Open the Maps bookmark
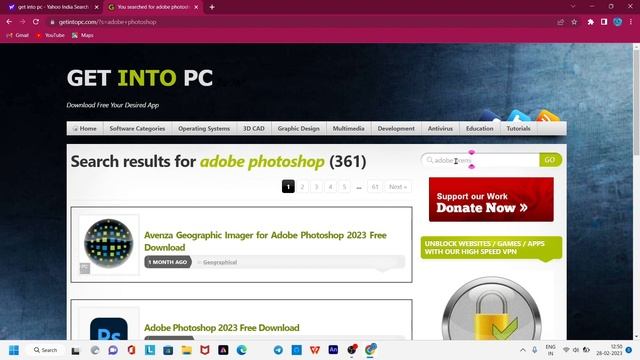Image resolution: width=640 pixels, height=360 pixels. [83, 36]
